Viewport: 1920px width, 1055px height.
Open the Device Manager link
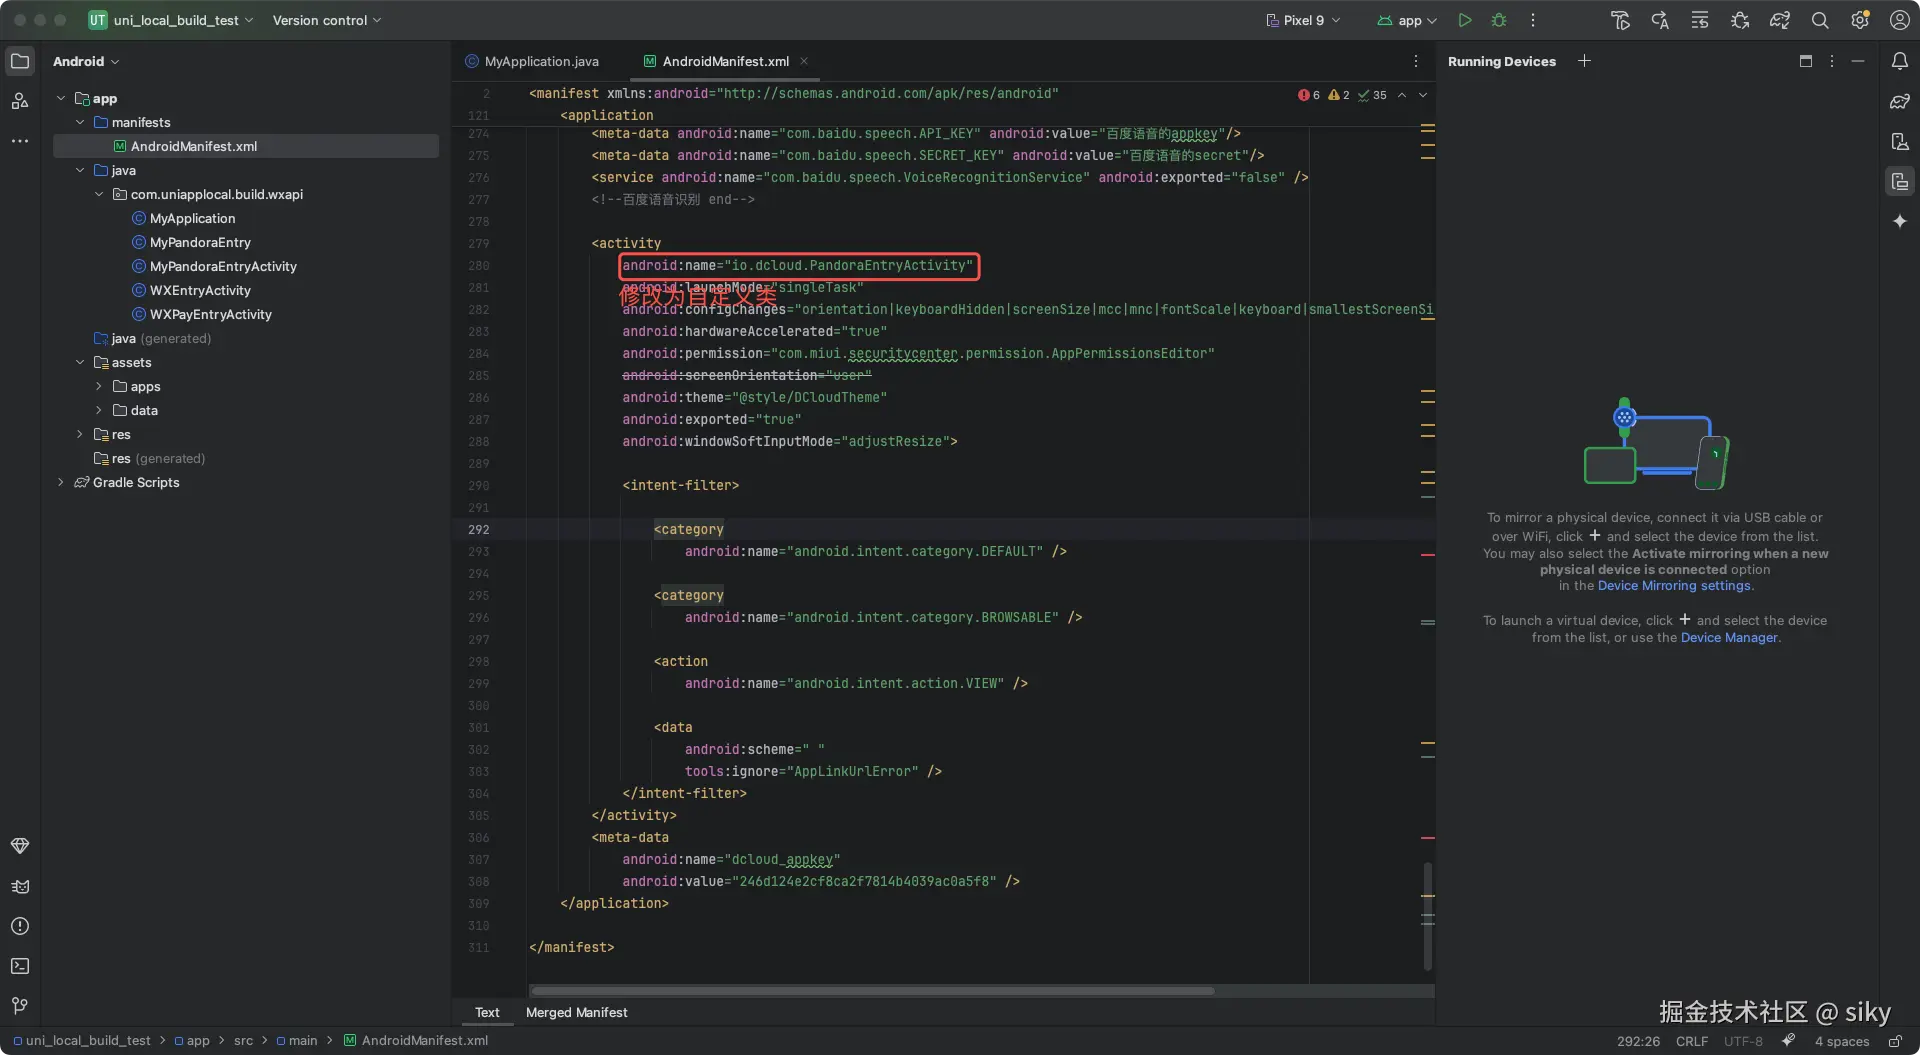(x=1728, y=638)
